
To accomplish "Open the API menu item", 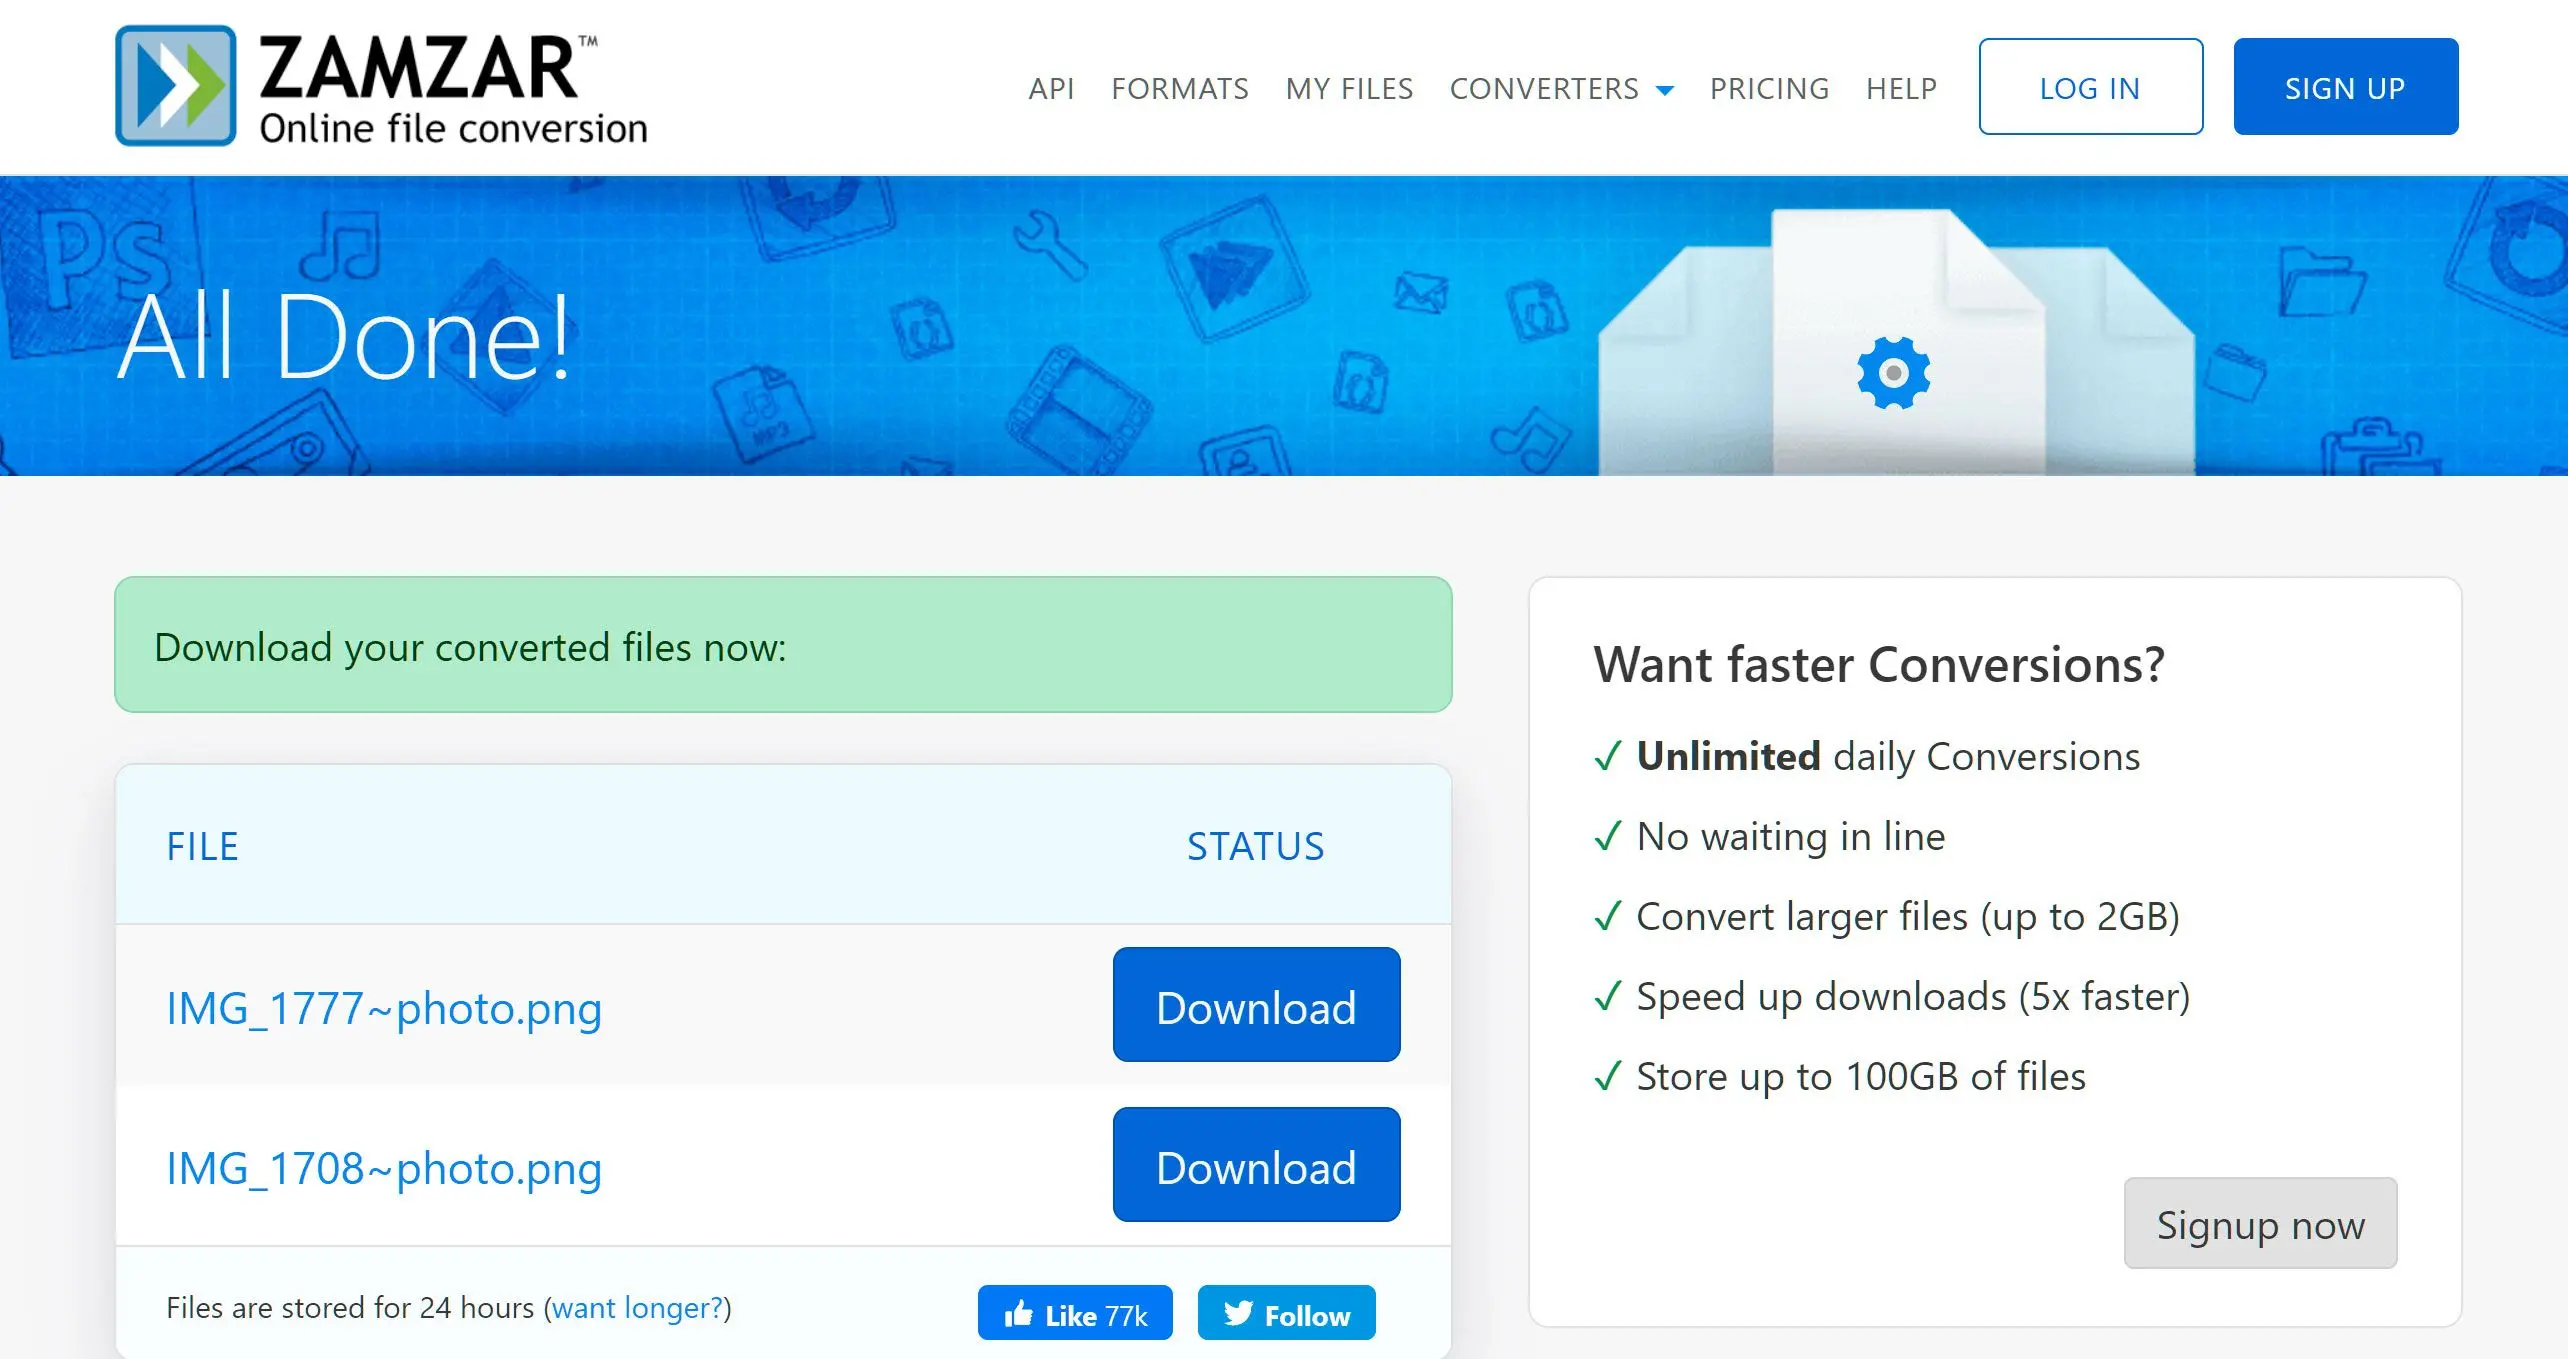I will (x=1051, y=89).
